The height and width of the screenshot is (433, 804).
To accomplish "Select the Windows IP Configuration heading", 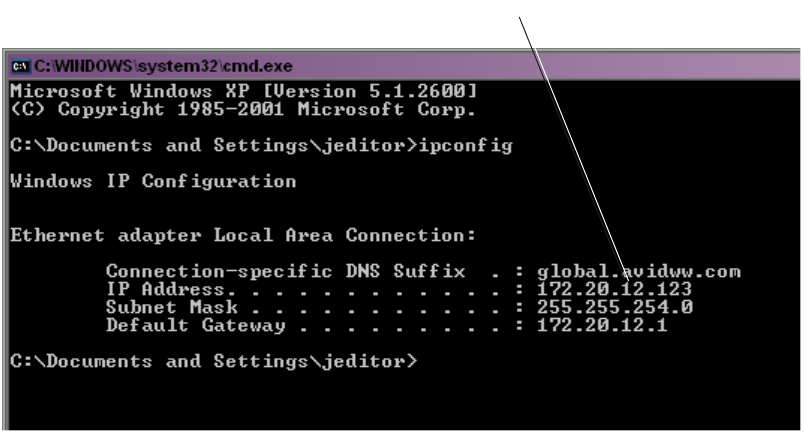I will tap(153, 182).
